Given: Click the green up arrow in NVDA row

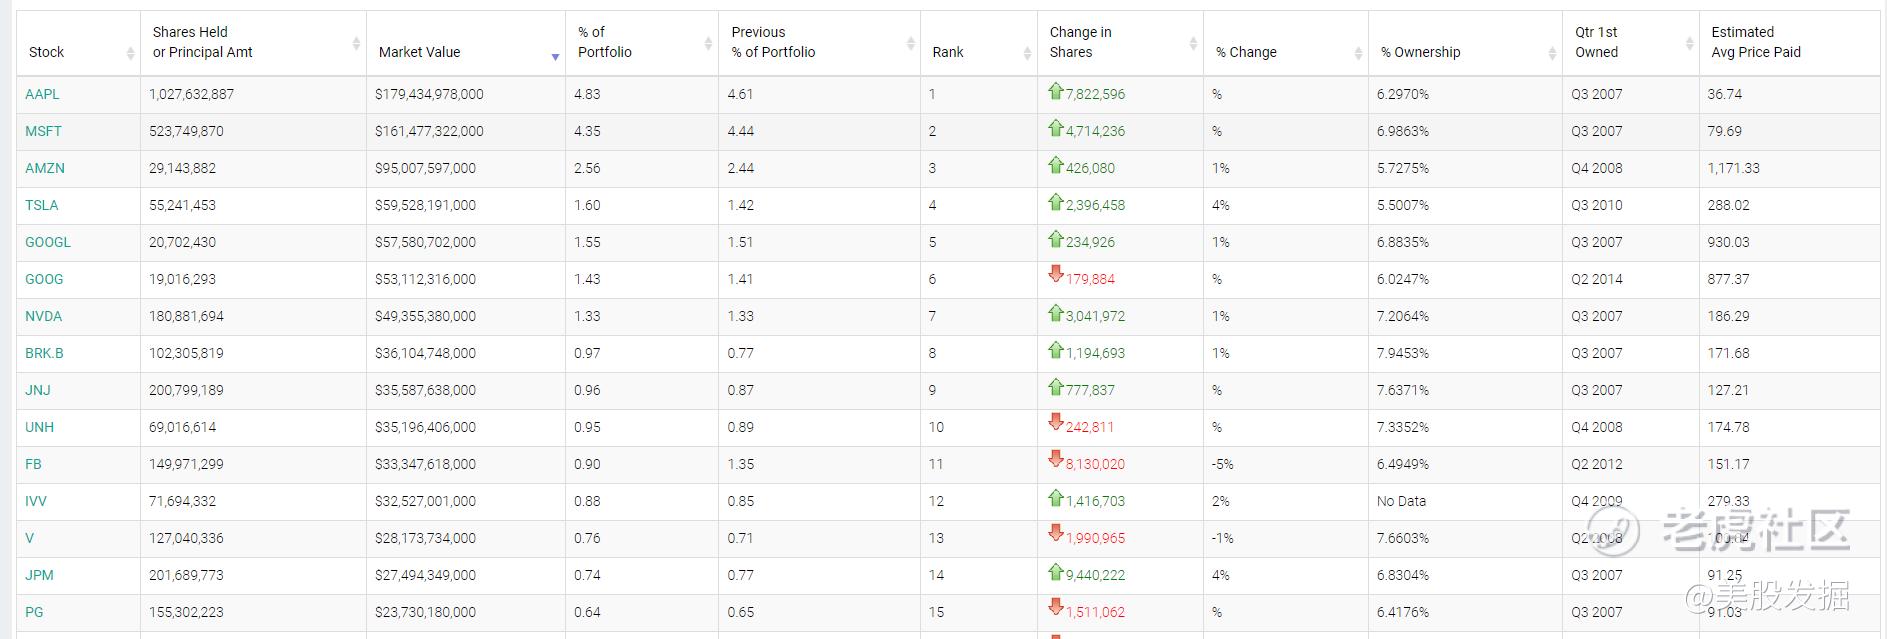Looking at the screenshot, I should point(1055,313).
